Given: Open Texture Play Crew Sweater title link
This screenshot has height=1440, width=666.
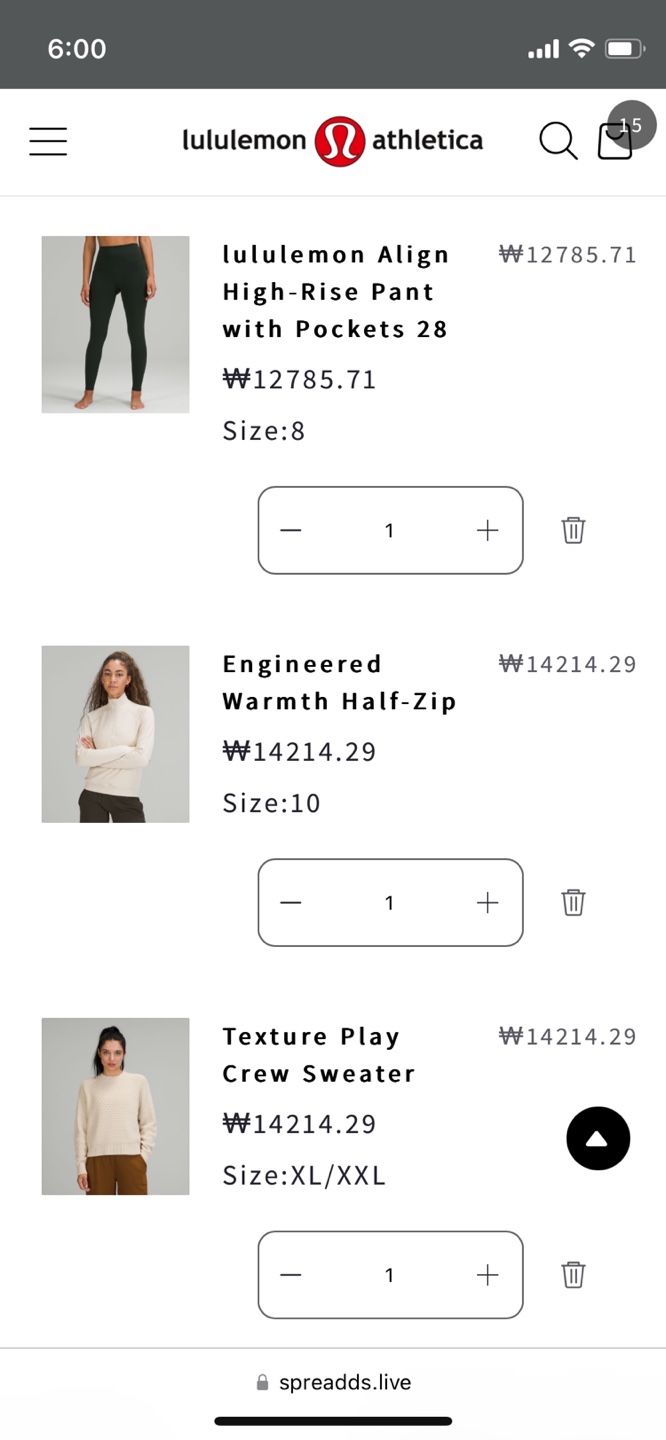Looking at the screenshot, I should coord(318,1055).
